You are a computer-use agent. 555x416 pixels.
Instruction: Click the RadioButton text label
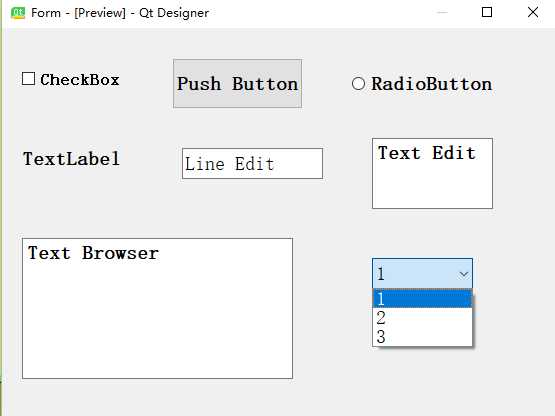(431, 84)
